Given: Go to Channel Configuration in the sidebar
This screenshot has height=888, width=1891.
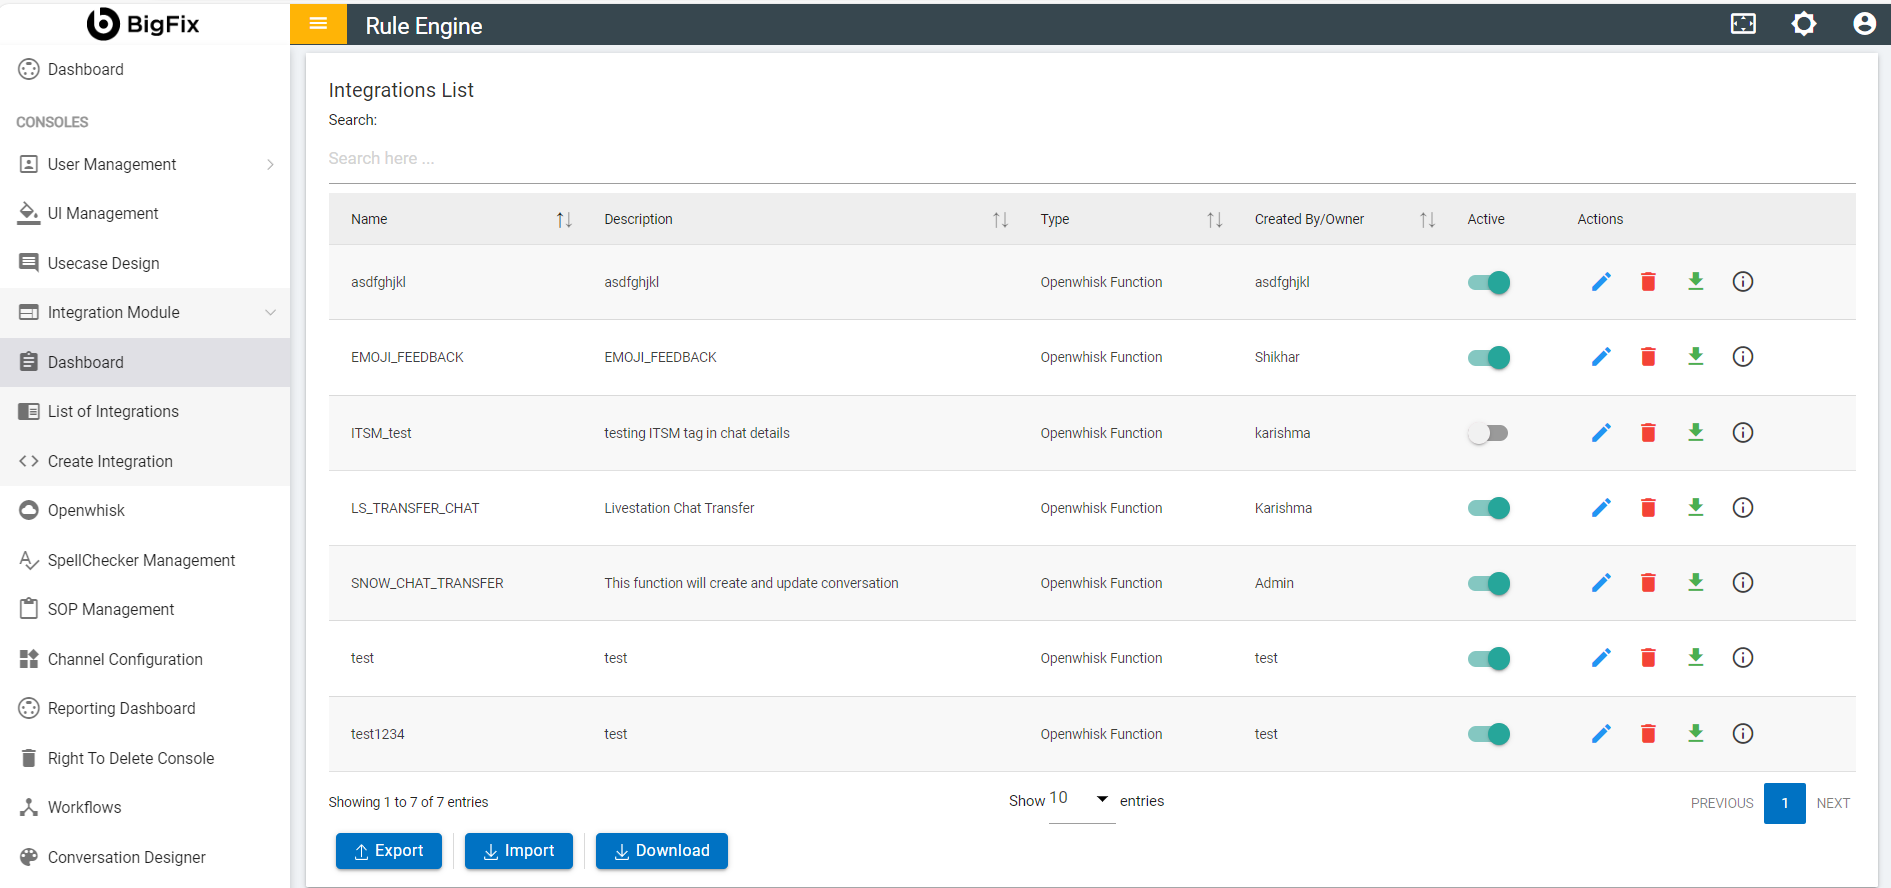Looking at the screenshot, I should [x=125, y=659].
